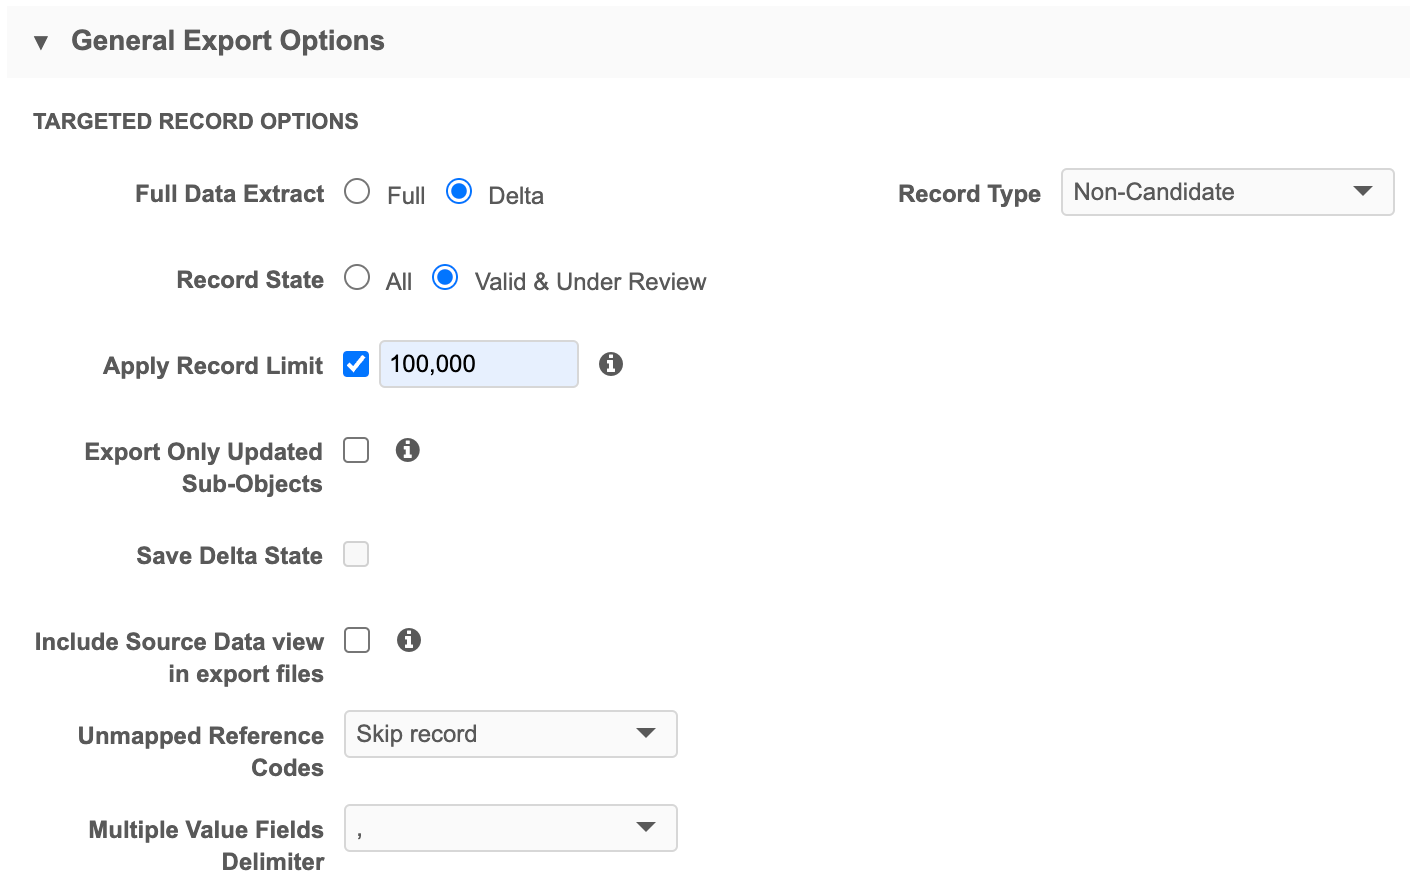Show info for Export Only Updated Sub-Objects
Image resolution: width=1410 pixels, height=890 pixels.
pos(407,450)
